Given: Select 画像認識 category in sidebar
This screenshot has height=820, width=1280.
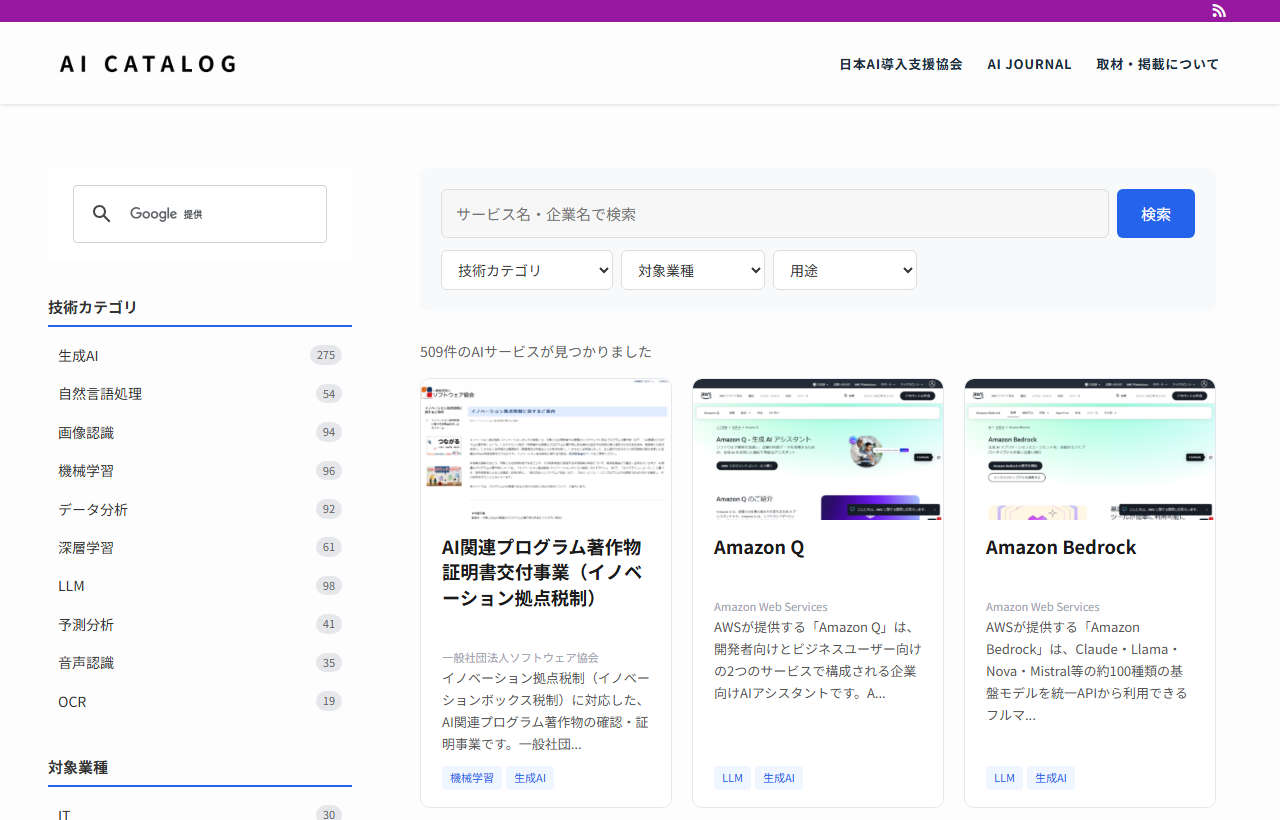Looking at the screenshot, I should (x=200, y=432).
